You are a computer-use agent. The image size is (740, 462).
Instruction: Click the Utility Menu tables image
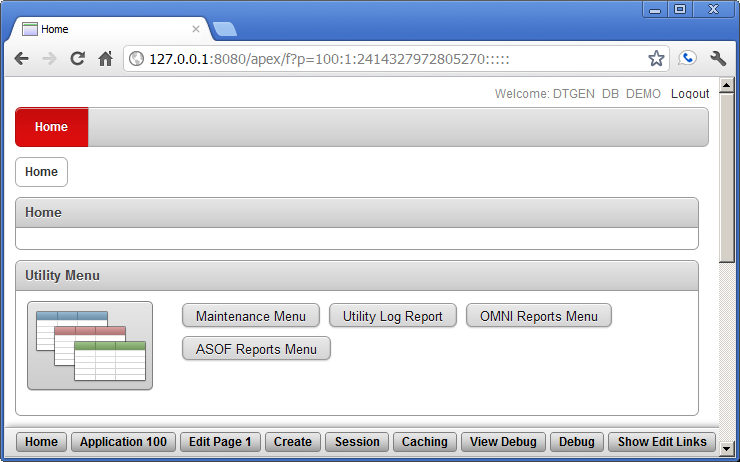point(90,345)
